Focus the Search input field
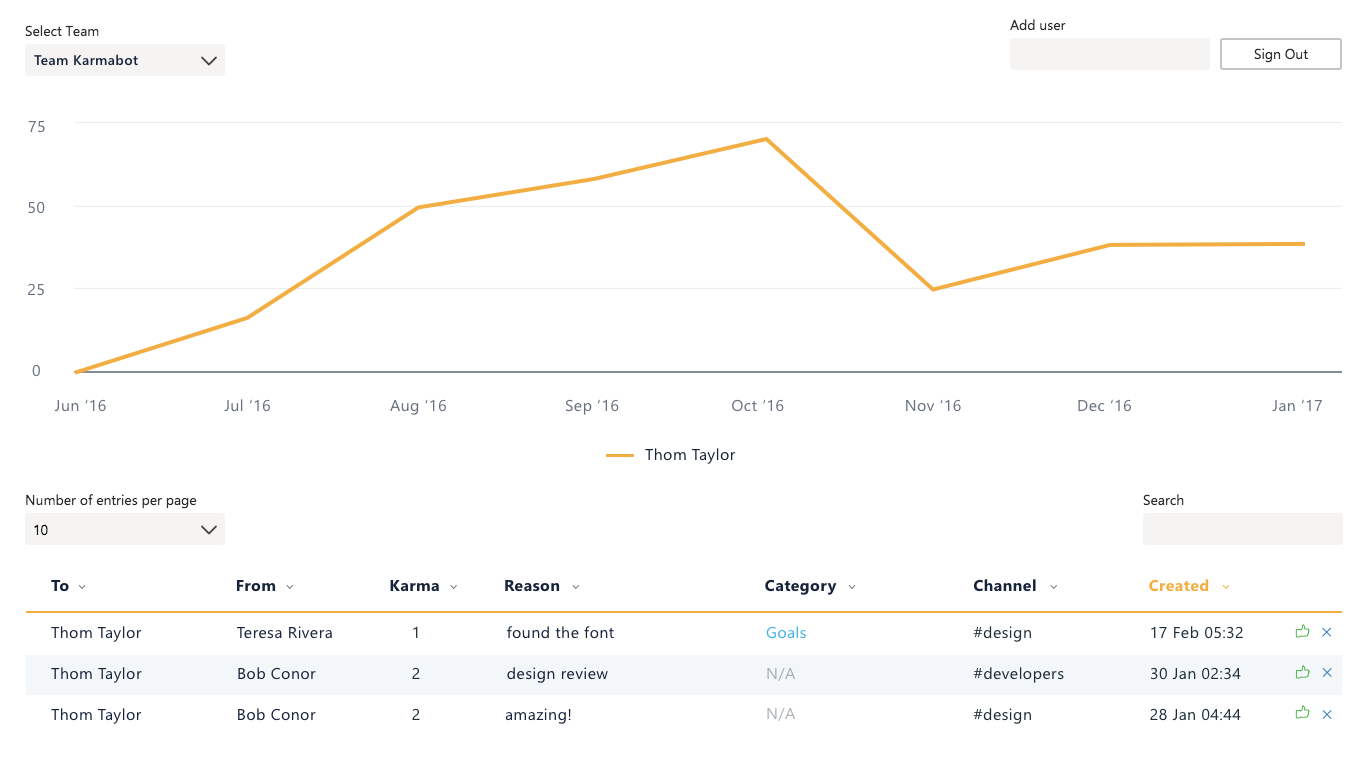This screenshot has width=1366, height=768. (1242, 529)
